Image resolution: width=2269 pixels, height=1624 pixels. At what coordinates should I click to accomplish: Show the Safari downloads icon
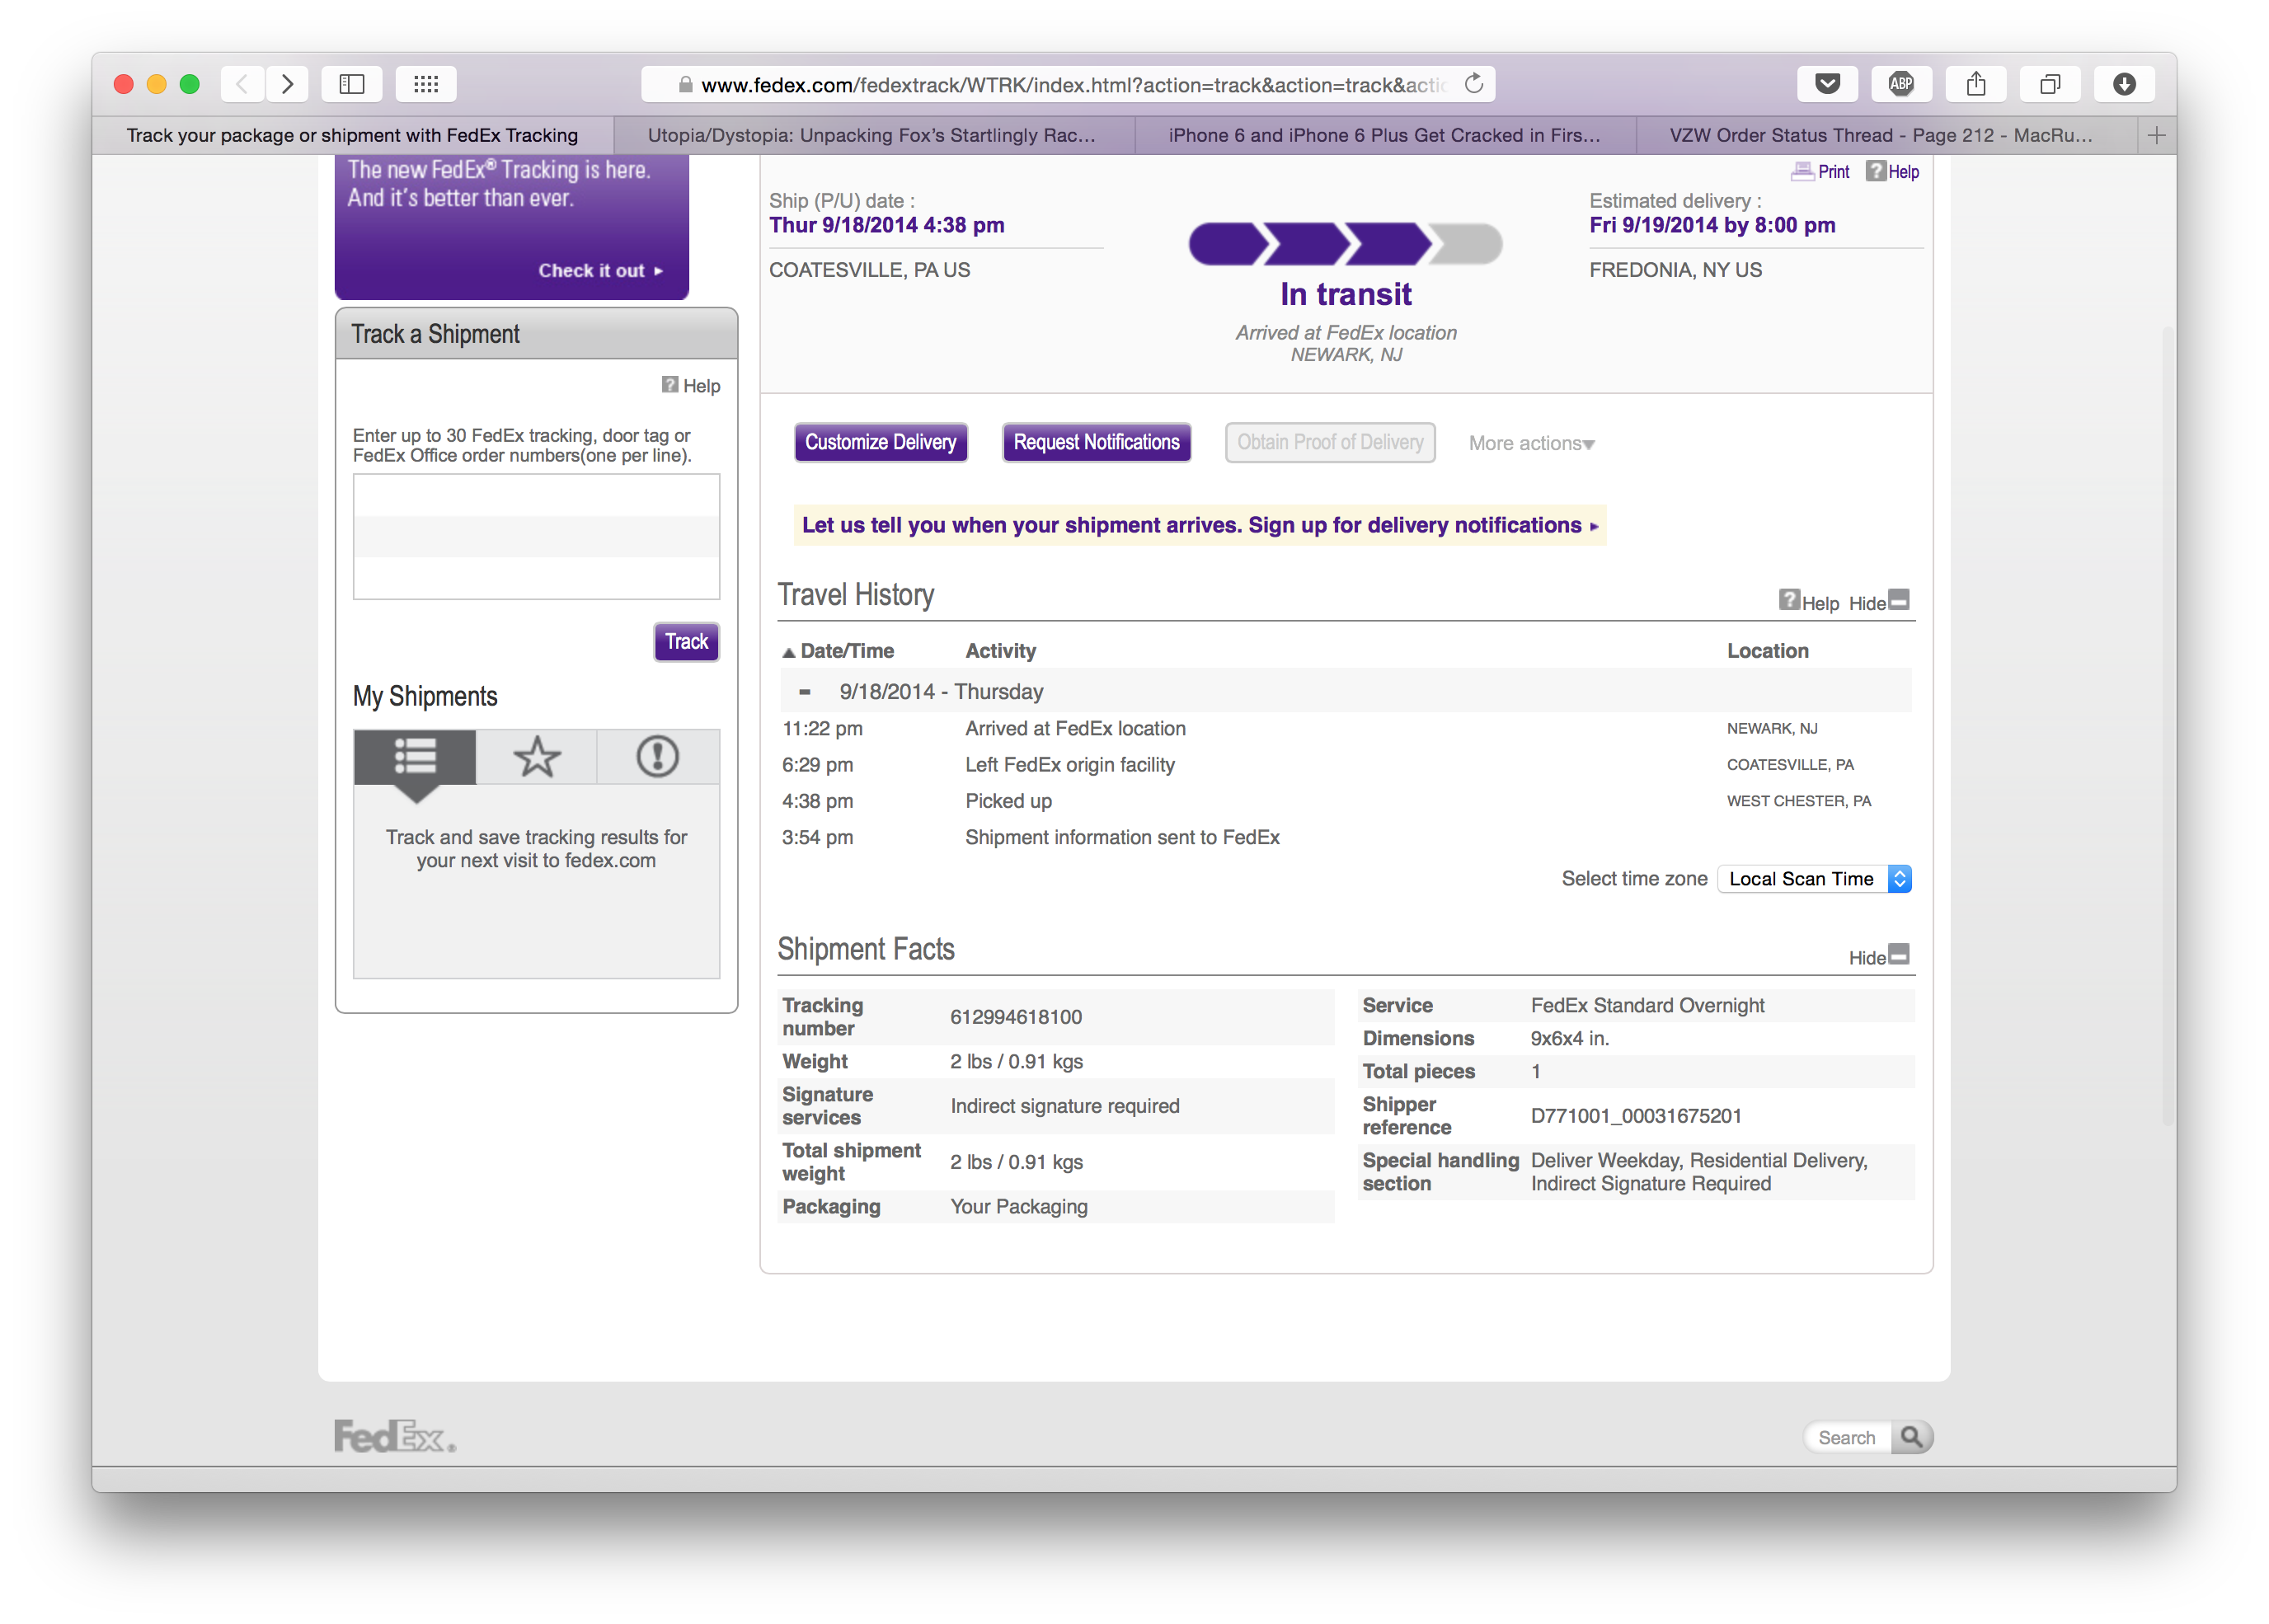pyautogui.click(x=2124, y=84)
